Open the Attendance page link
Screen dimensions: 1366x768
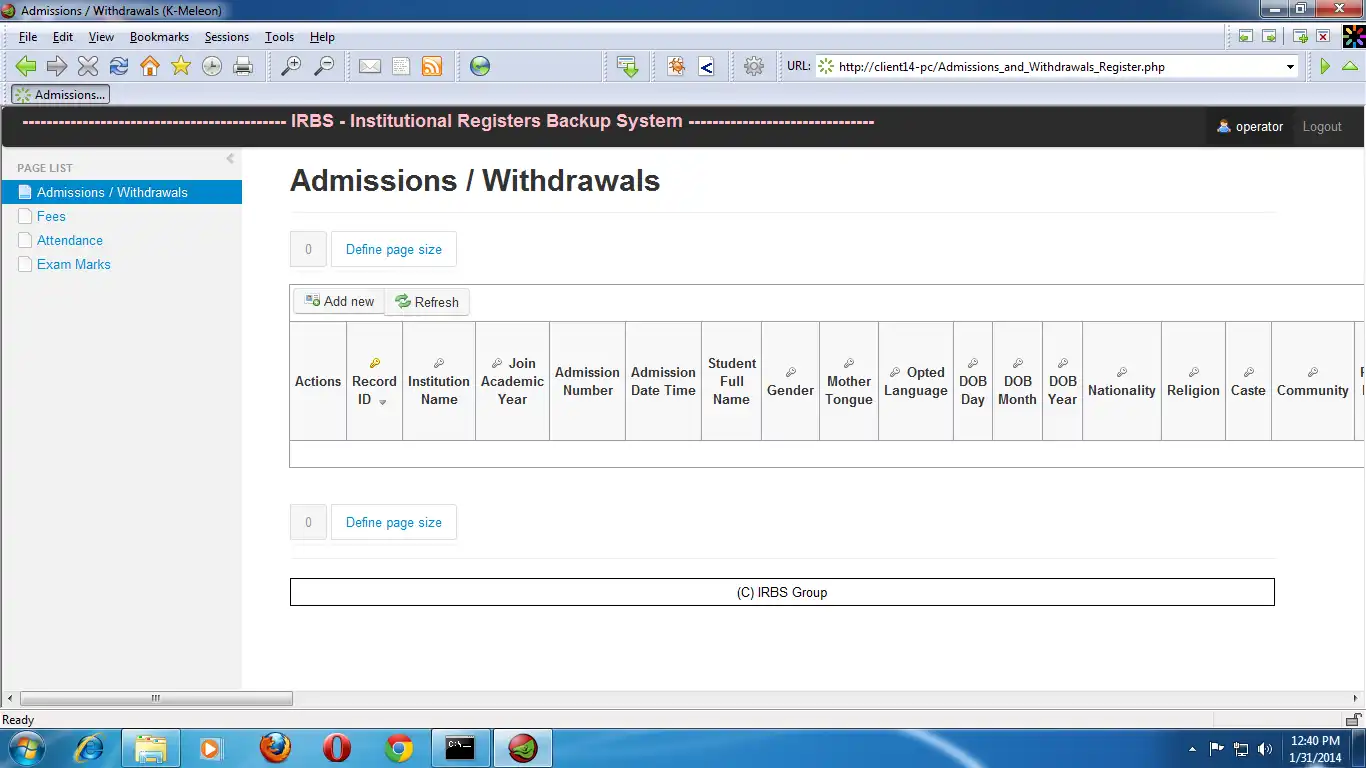coord(70,240)
